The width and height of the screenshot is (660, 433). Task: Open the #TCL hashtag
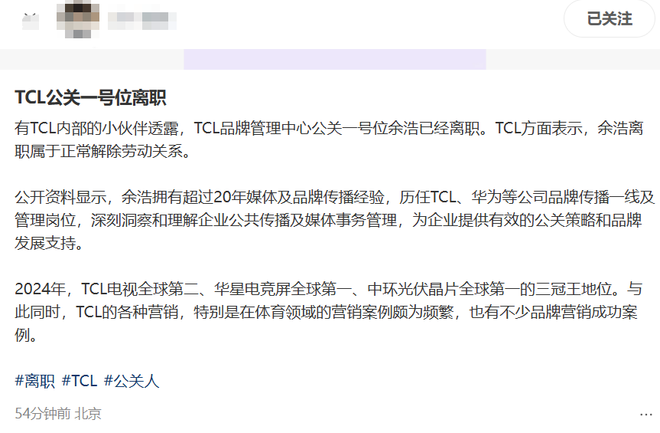(x=80, y=381)
